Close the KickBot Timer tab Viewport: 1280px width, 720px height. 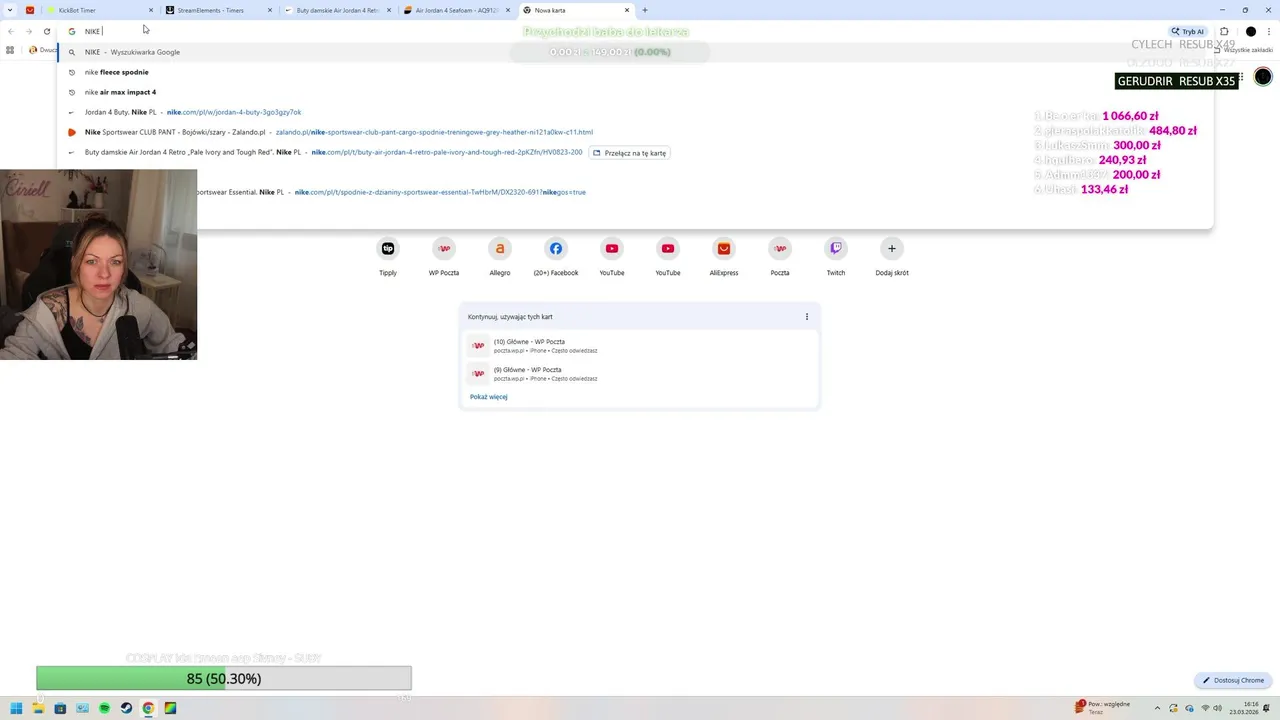pyautogui.click(x=151, y=10)
